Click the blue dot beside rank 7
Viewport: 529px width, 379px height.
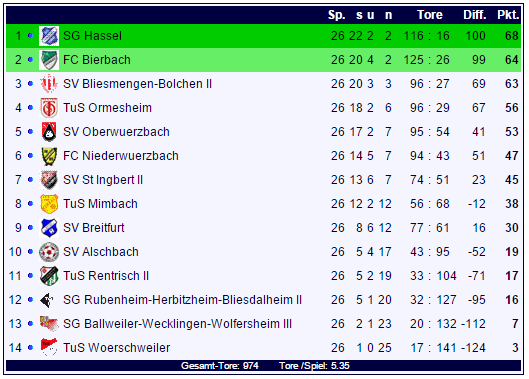click(x=30, y=180)
